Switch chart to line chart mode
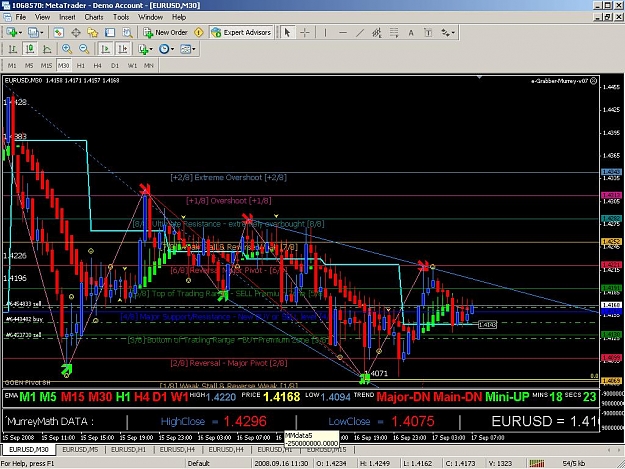The height and width of the screenshot is (469, 625). coord(47,49)
